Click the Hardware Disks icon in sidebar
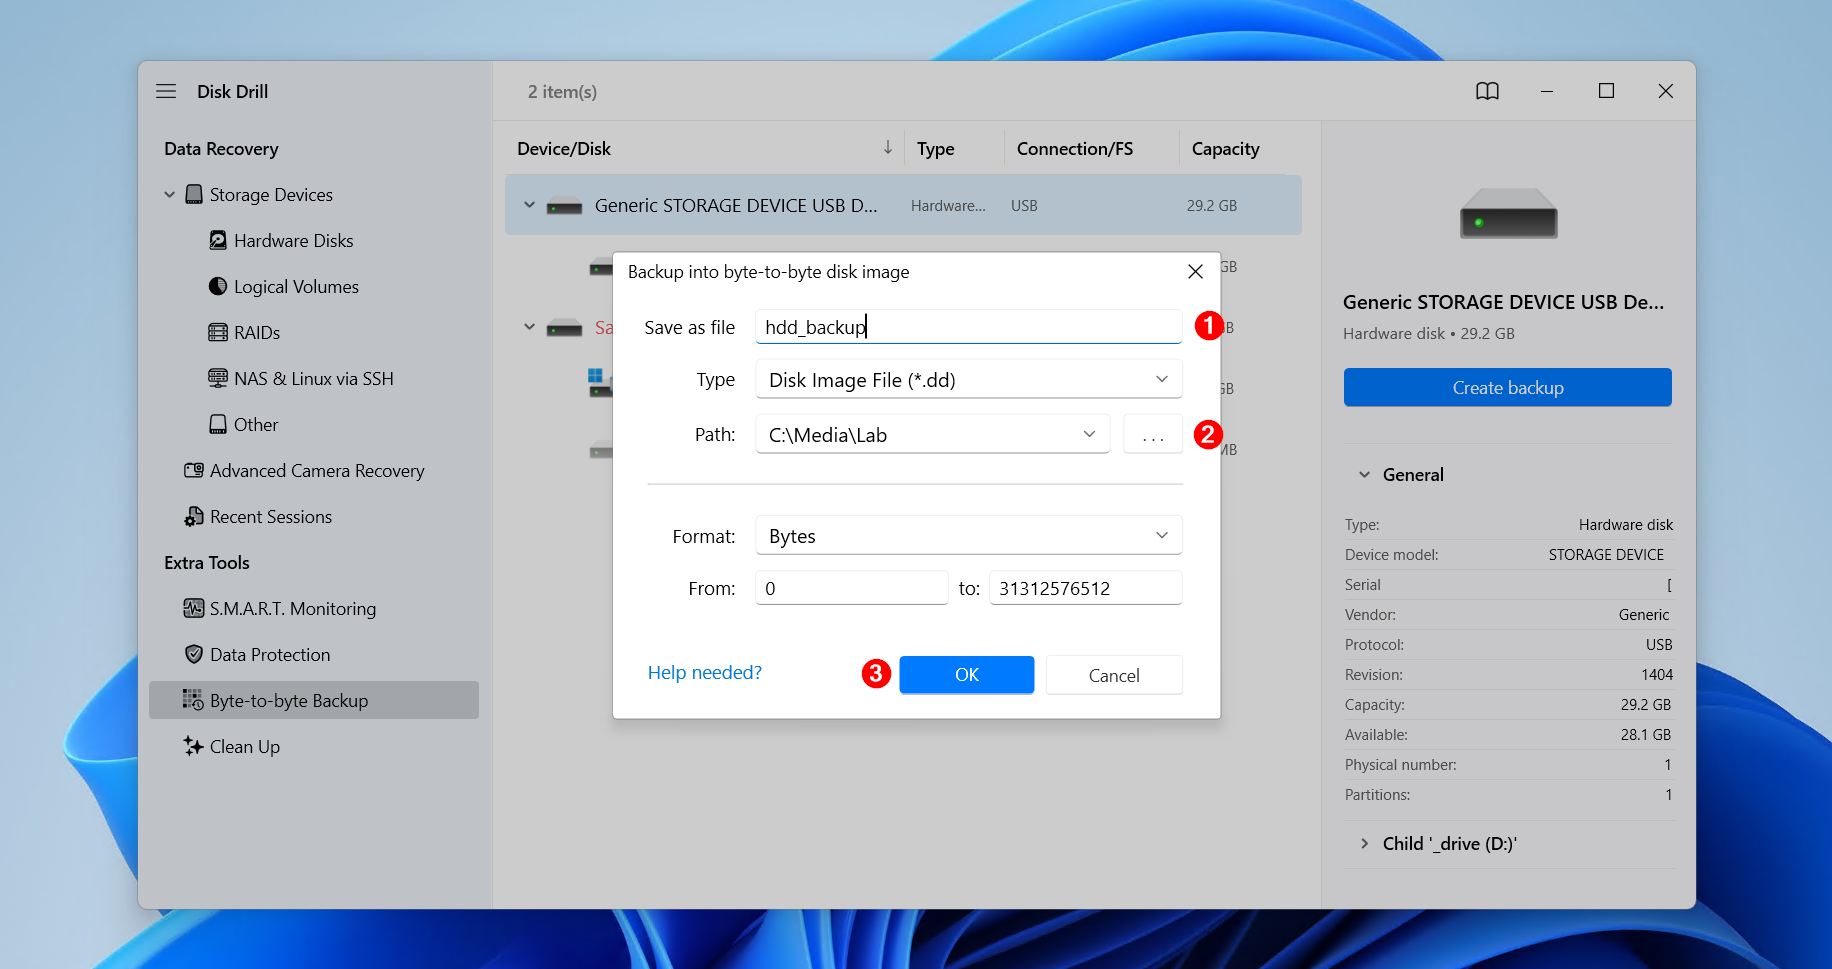 tap(217, 241)
